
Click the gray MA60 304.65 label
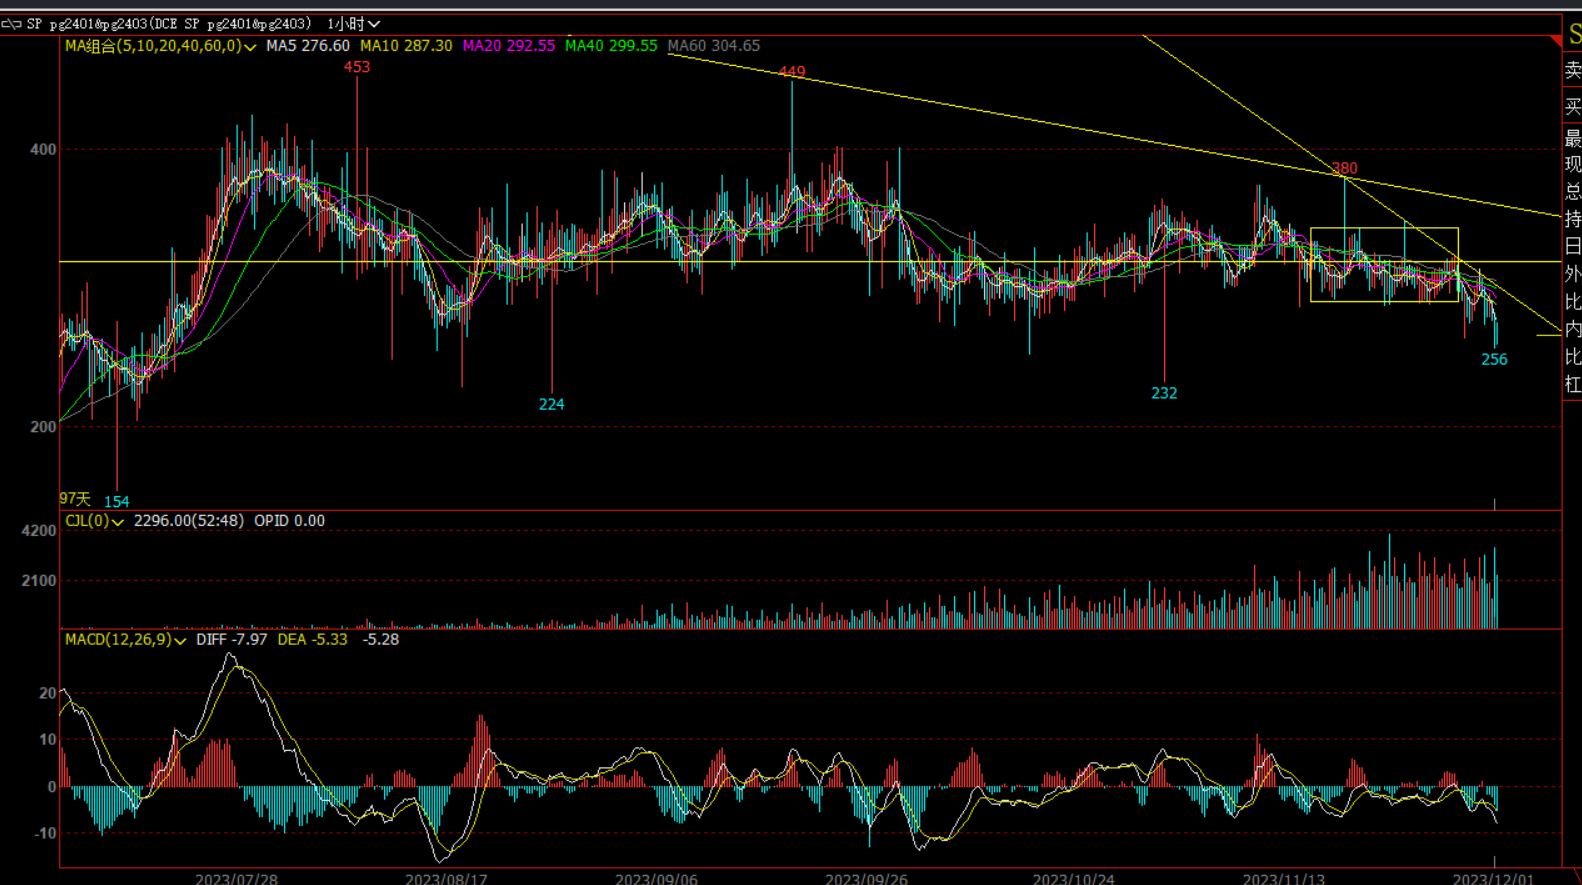(x=713, y=46)
